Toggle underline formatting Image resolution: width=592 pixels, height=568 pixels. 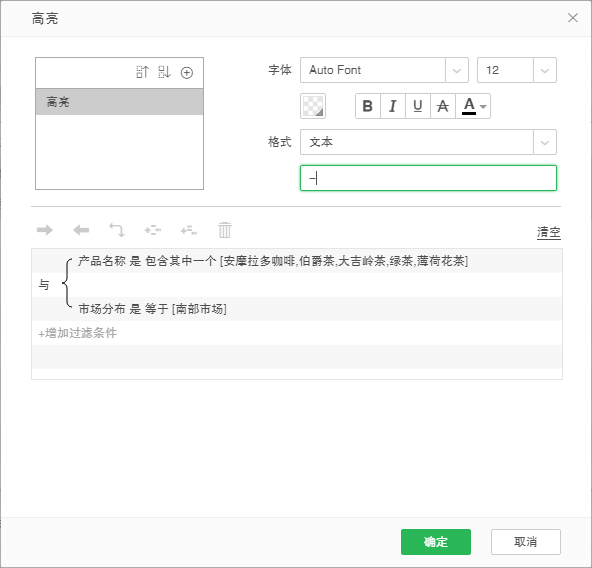coord(418,106)
